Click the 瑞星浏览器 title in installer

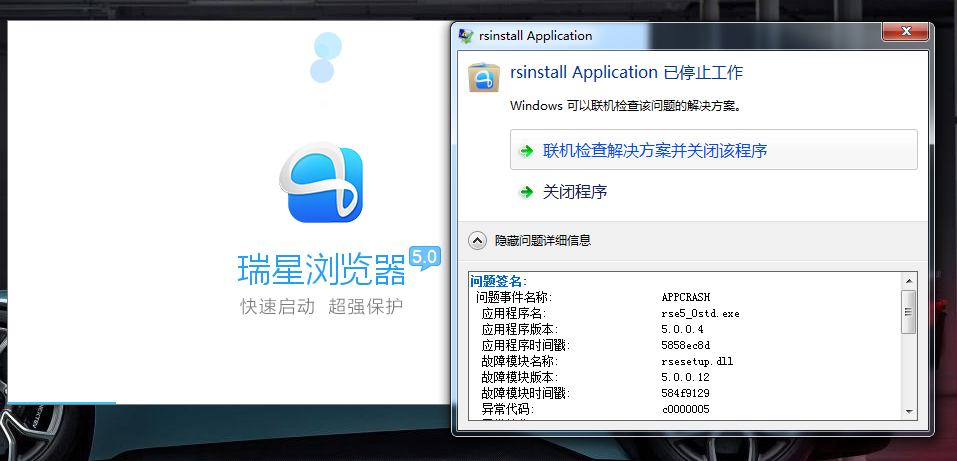click(x=322, y=268)
